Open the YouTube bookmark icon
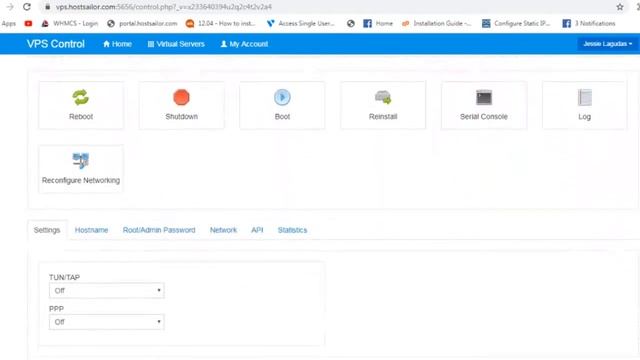The height and width of the screenshot is (360, 640). [28, 24]
